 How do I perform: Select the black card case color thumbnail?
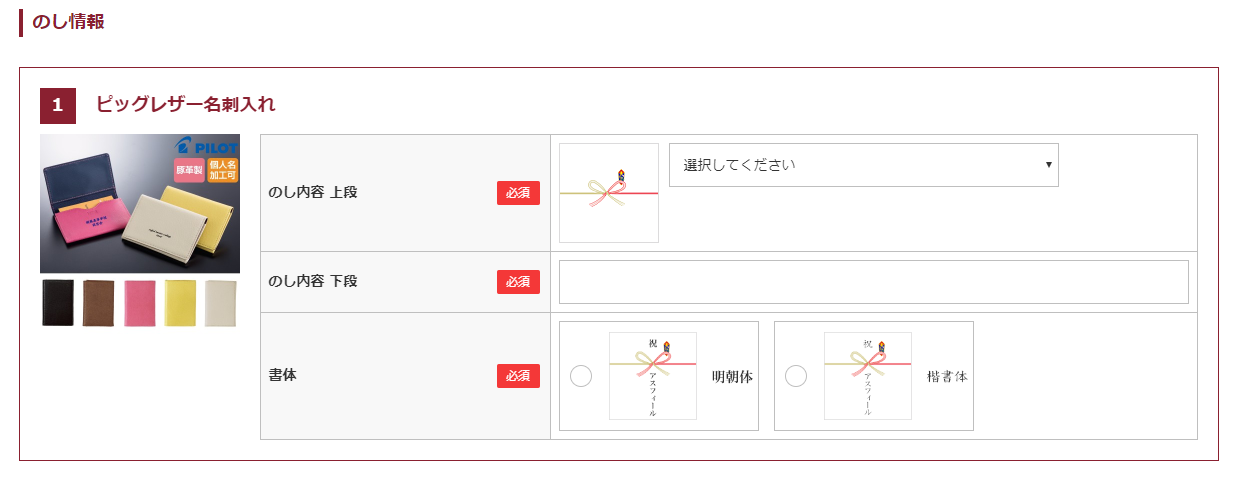pyautogui.click(x=58, y=303)
